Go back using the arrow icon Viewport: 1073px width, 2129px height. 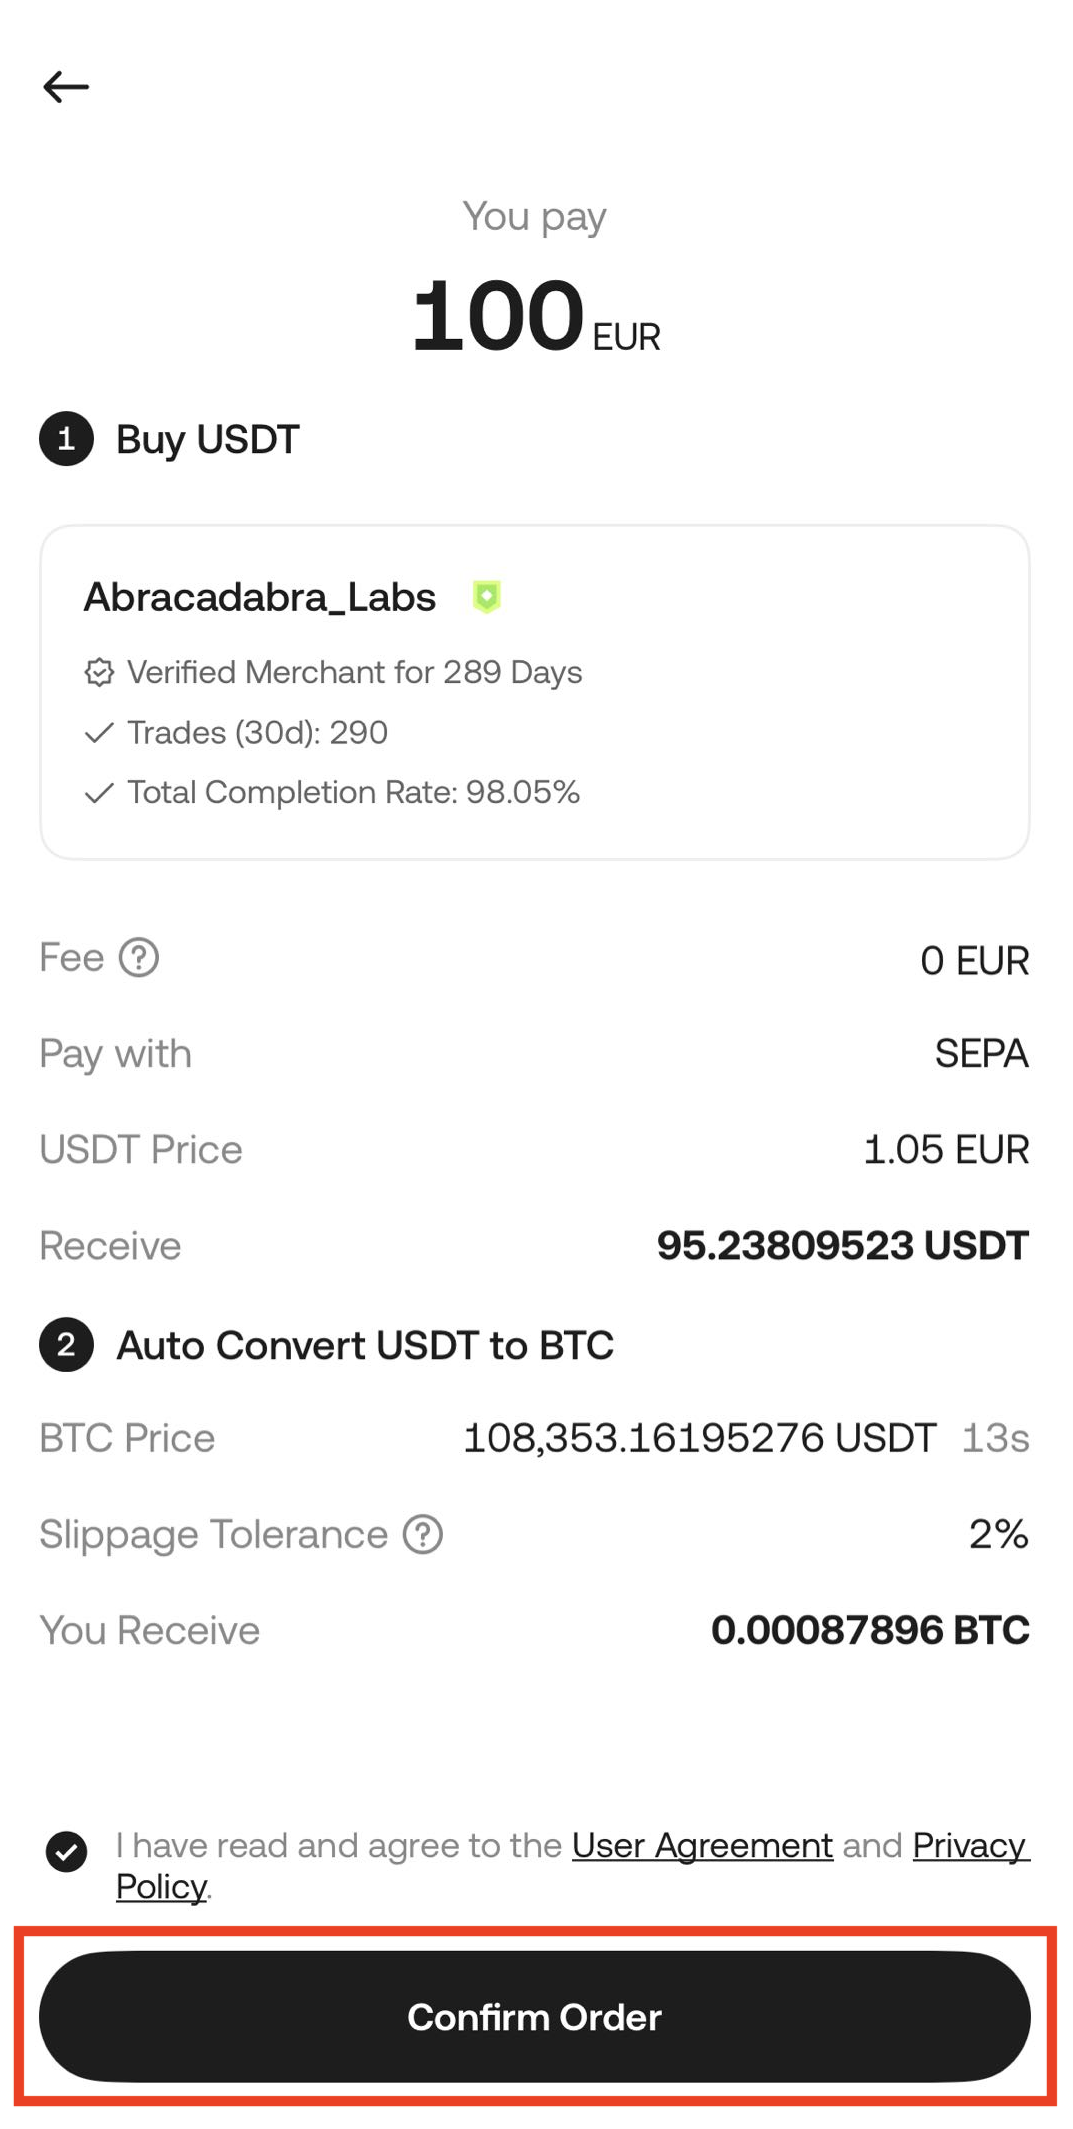(x=66, y=87)
